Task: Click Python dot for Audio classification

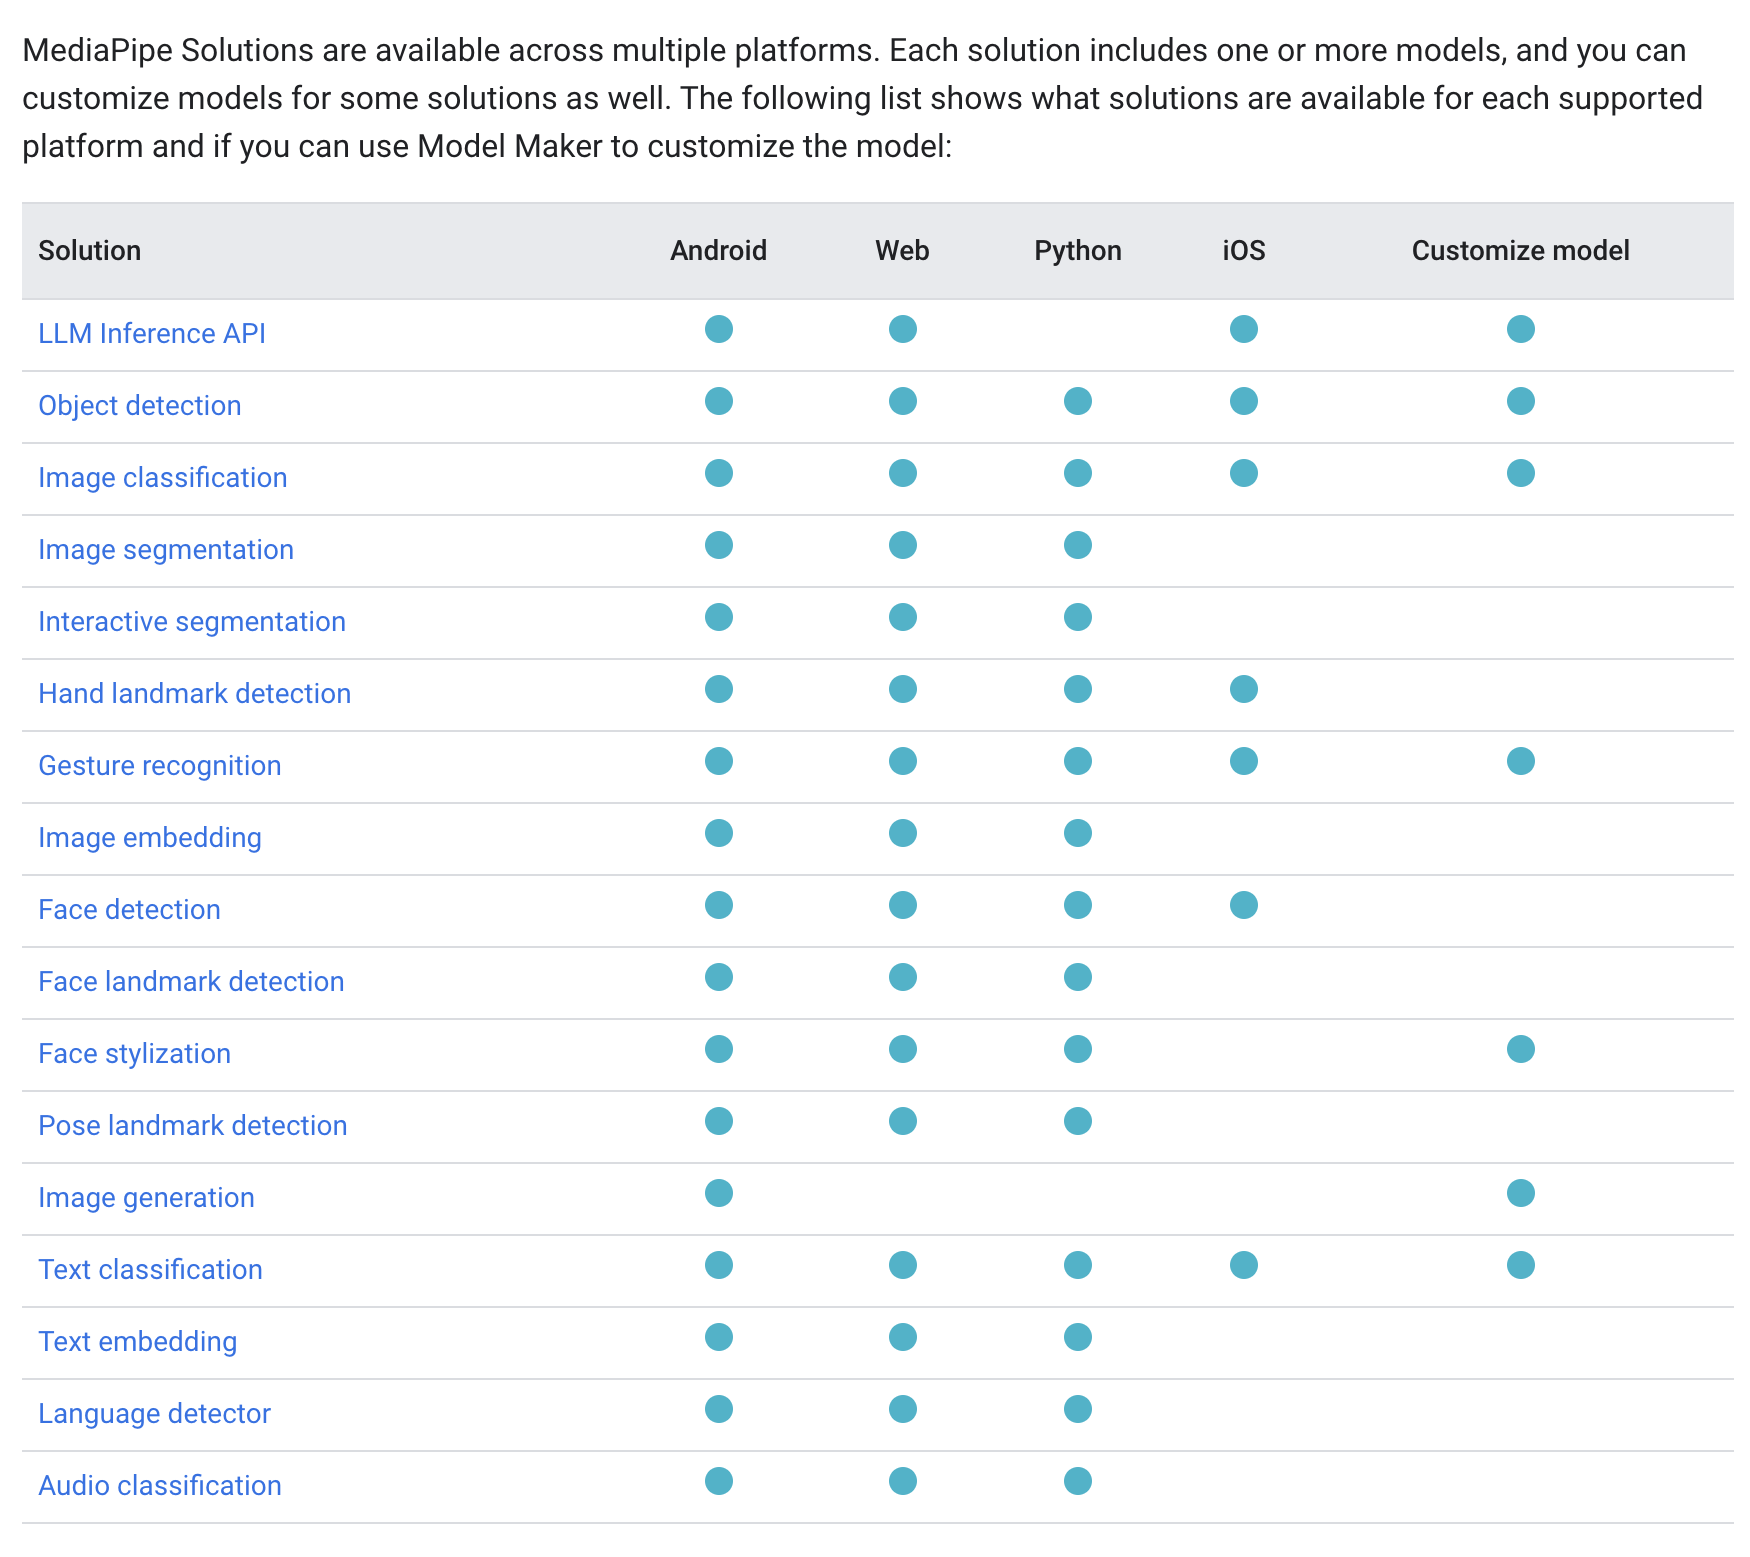Action: point(1078,1481)
